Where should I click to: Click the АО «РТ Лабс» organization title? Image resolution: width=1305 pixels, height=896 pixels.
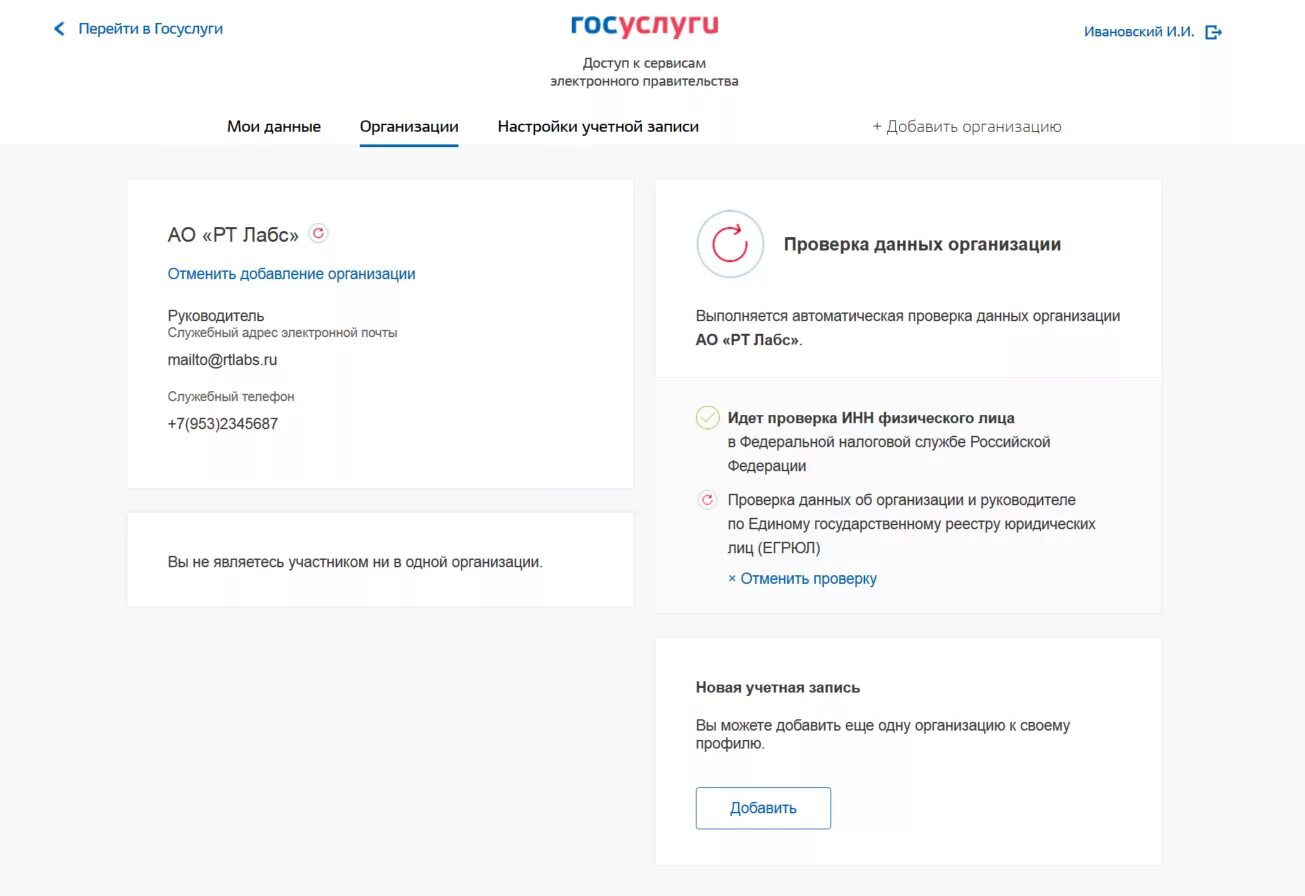pos(233,235)
